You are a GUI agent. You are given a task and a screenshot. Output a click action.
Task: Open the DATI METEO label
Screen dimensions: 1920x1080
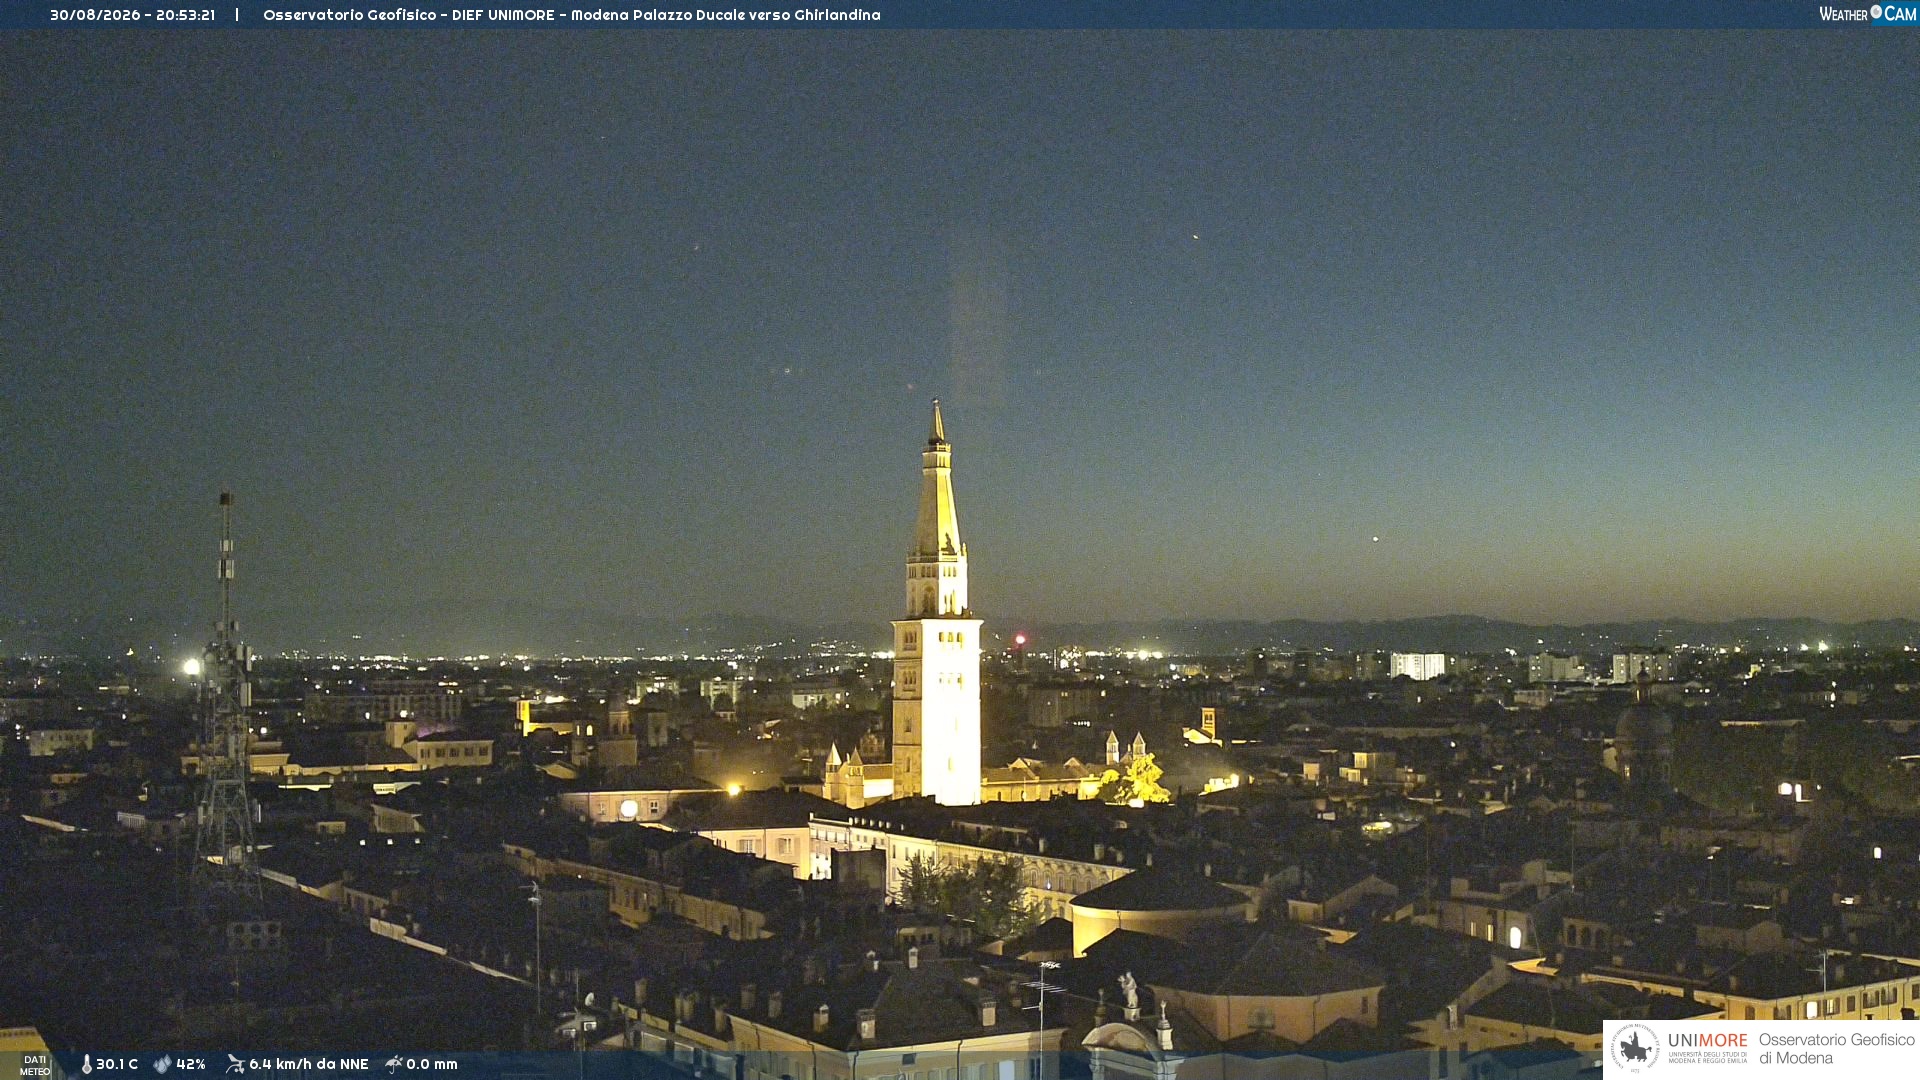click(35, 1065)
